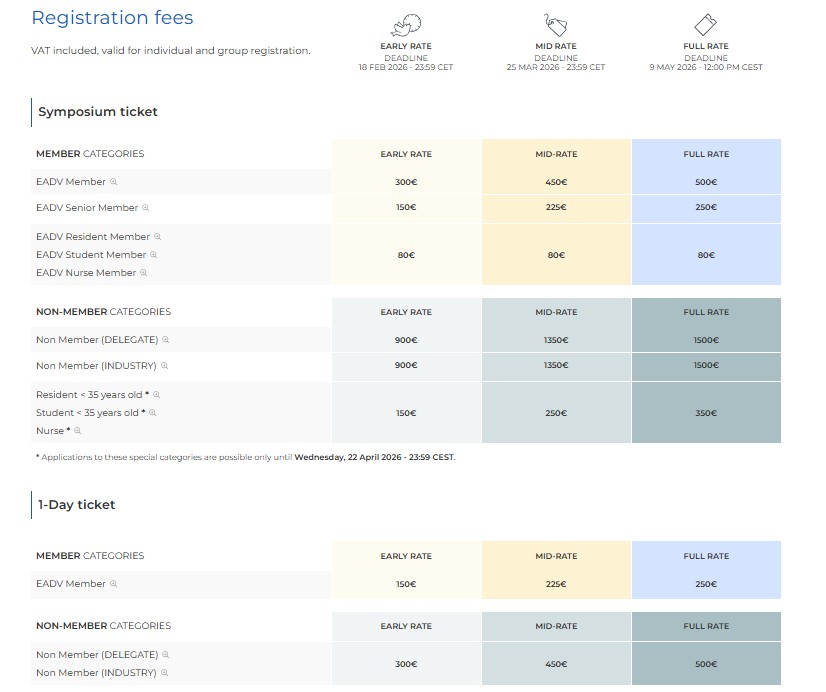Show details icon next to Nurse category

click(x=78, y=431)
